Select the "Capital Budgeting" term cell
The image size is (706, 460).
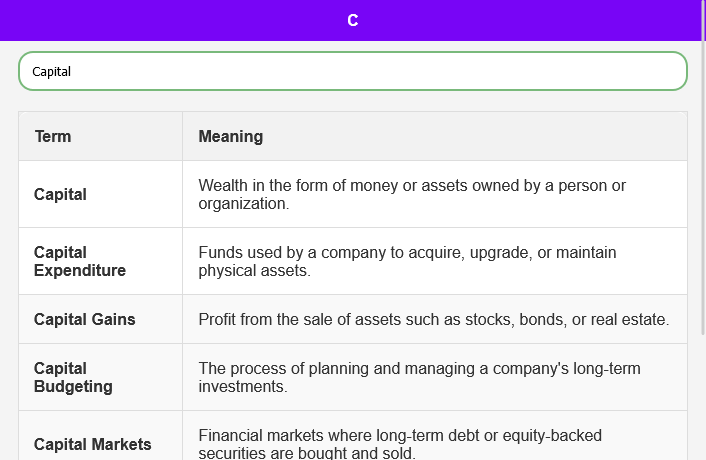click(73, 377)
